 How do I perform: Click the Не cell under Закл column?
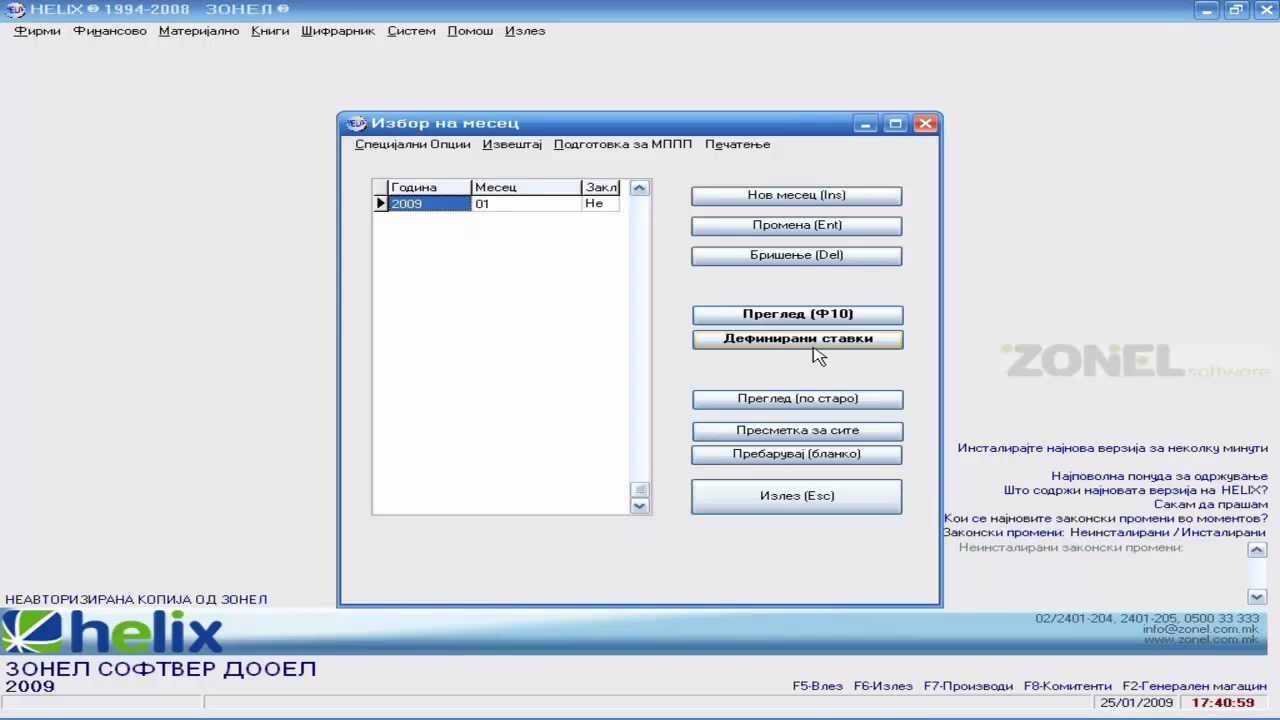[x=601, y=204]
